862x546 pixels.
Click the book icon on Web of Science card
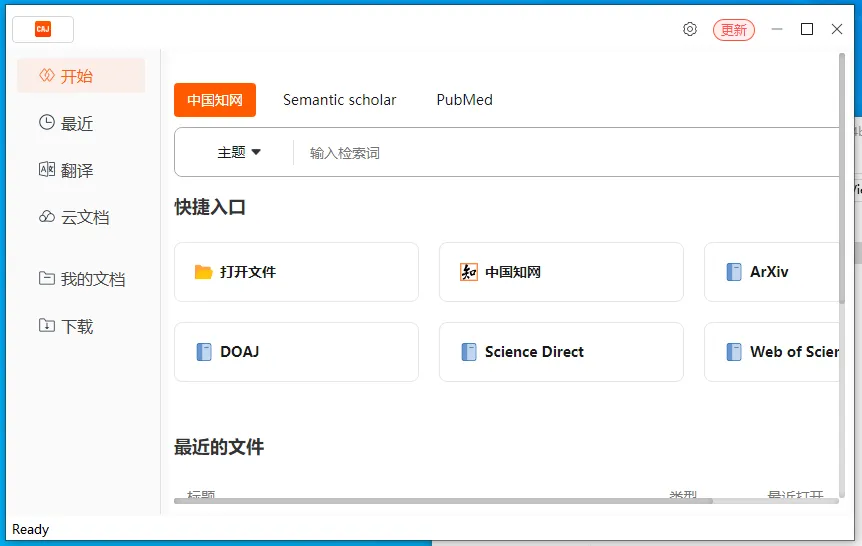[x=734, y=352]
